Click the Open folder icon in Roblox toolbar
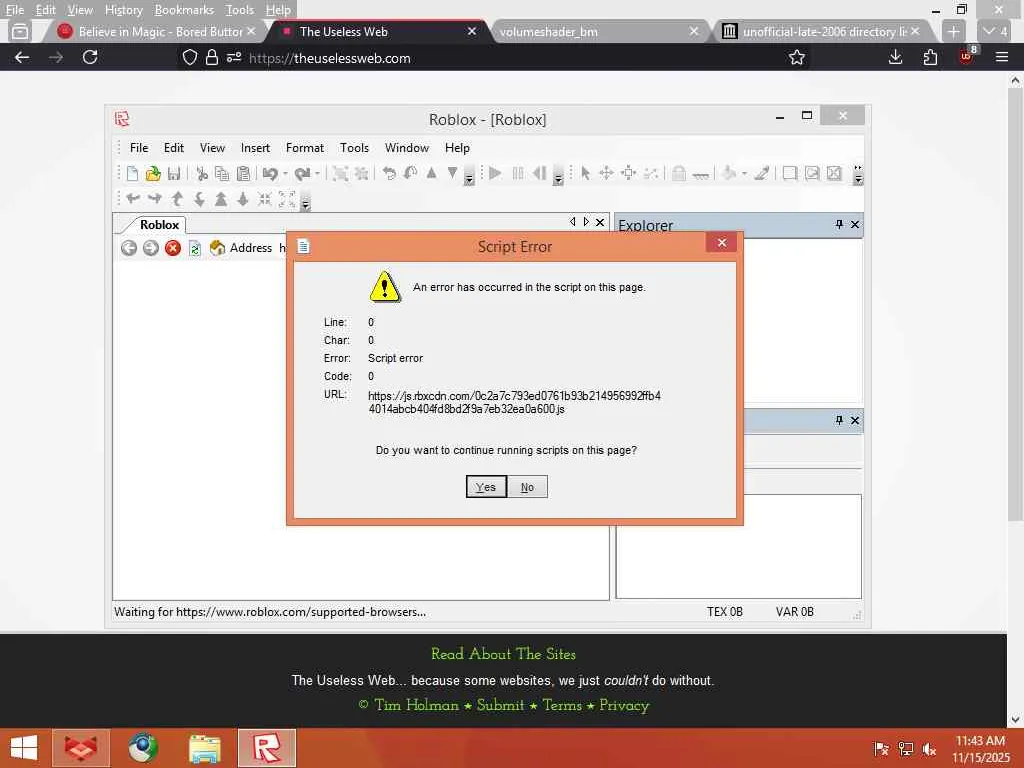This screenshot has width=1024, height=768. pos(153,173)
